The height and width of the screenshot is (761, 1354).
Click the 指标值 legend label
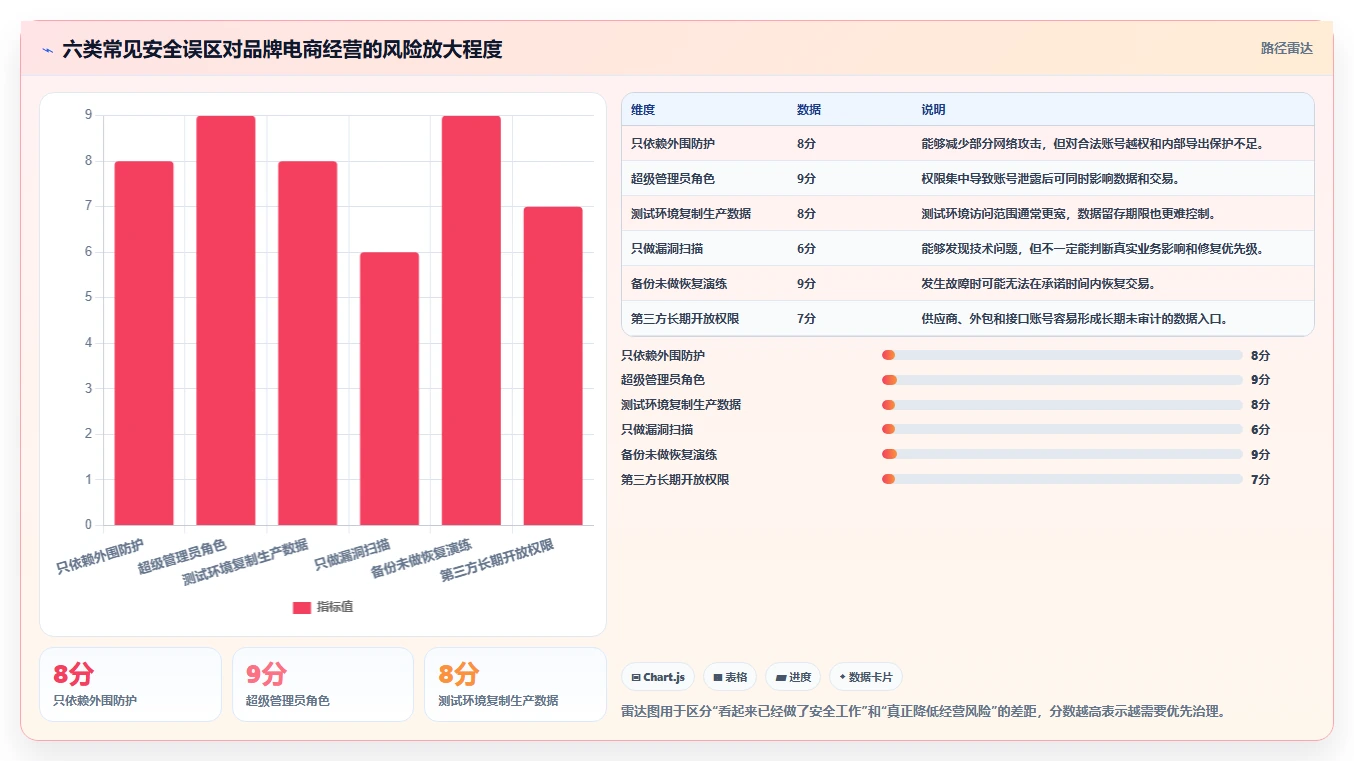coord(335,607)
